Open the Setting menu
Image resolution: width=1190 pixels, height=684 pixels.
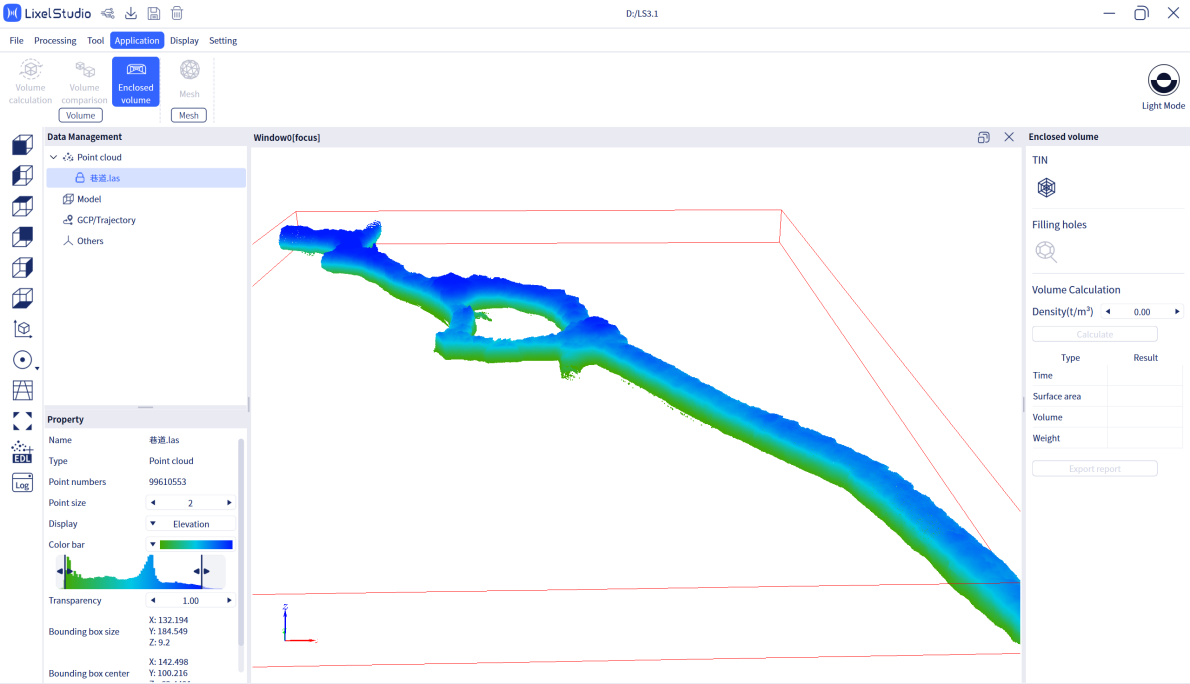pyautogui.click(x=223, y=40)
